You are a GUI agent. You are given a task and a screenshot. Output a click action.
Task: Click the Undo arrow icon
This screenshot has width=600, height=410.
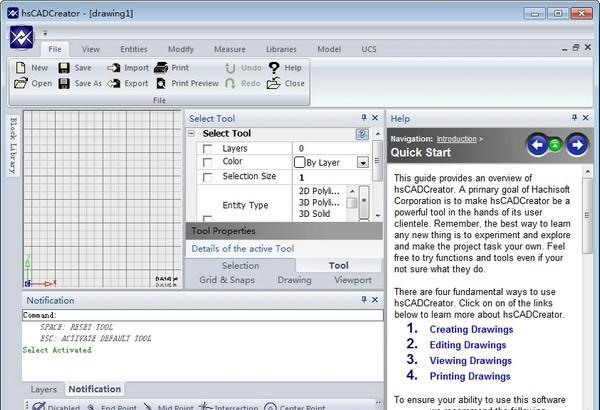230,68
